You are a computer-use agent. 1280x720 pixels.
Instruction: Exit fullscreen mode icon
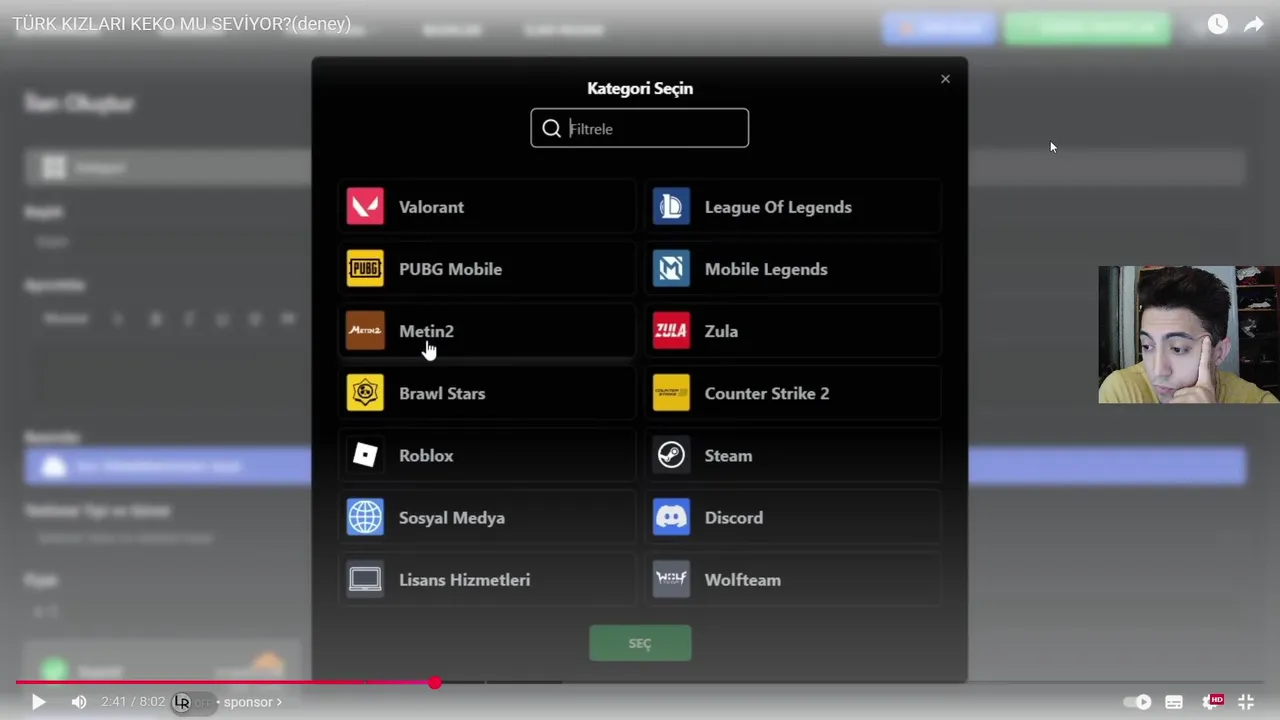[1246, 702]
